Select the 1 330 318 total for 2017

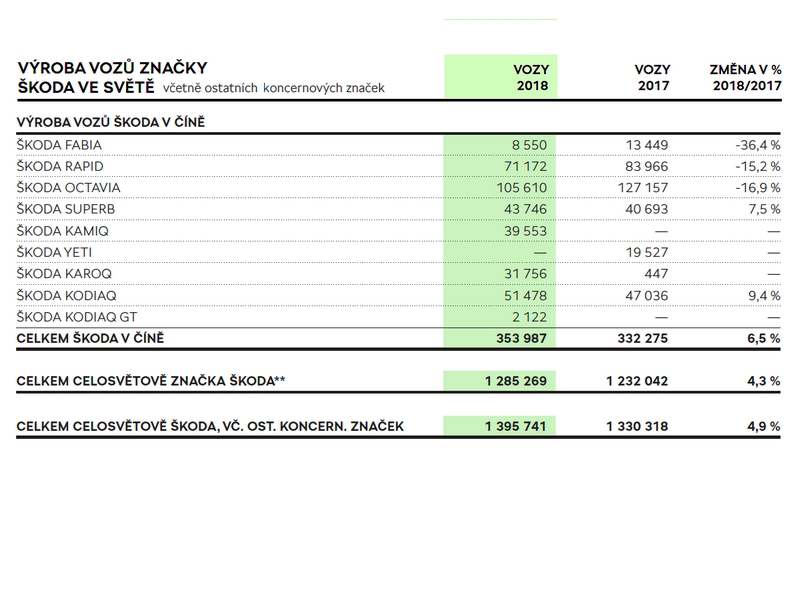(638, 426)
